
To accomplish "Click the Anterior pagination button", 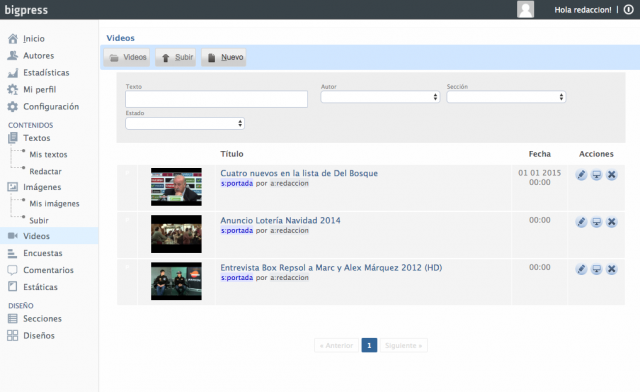I will pos(336,345).
